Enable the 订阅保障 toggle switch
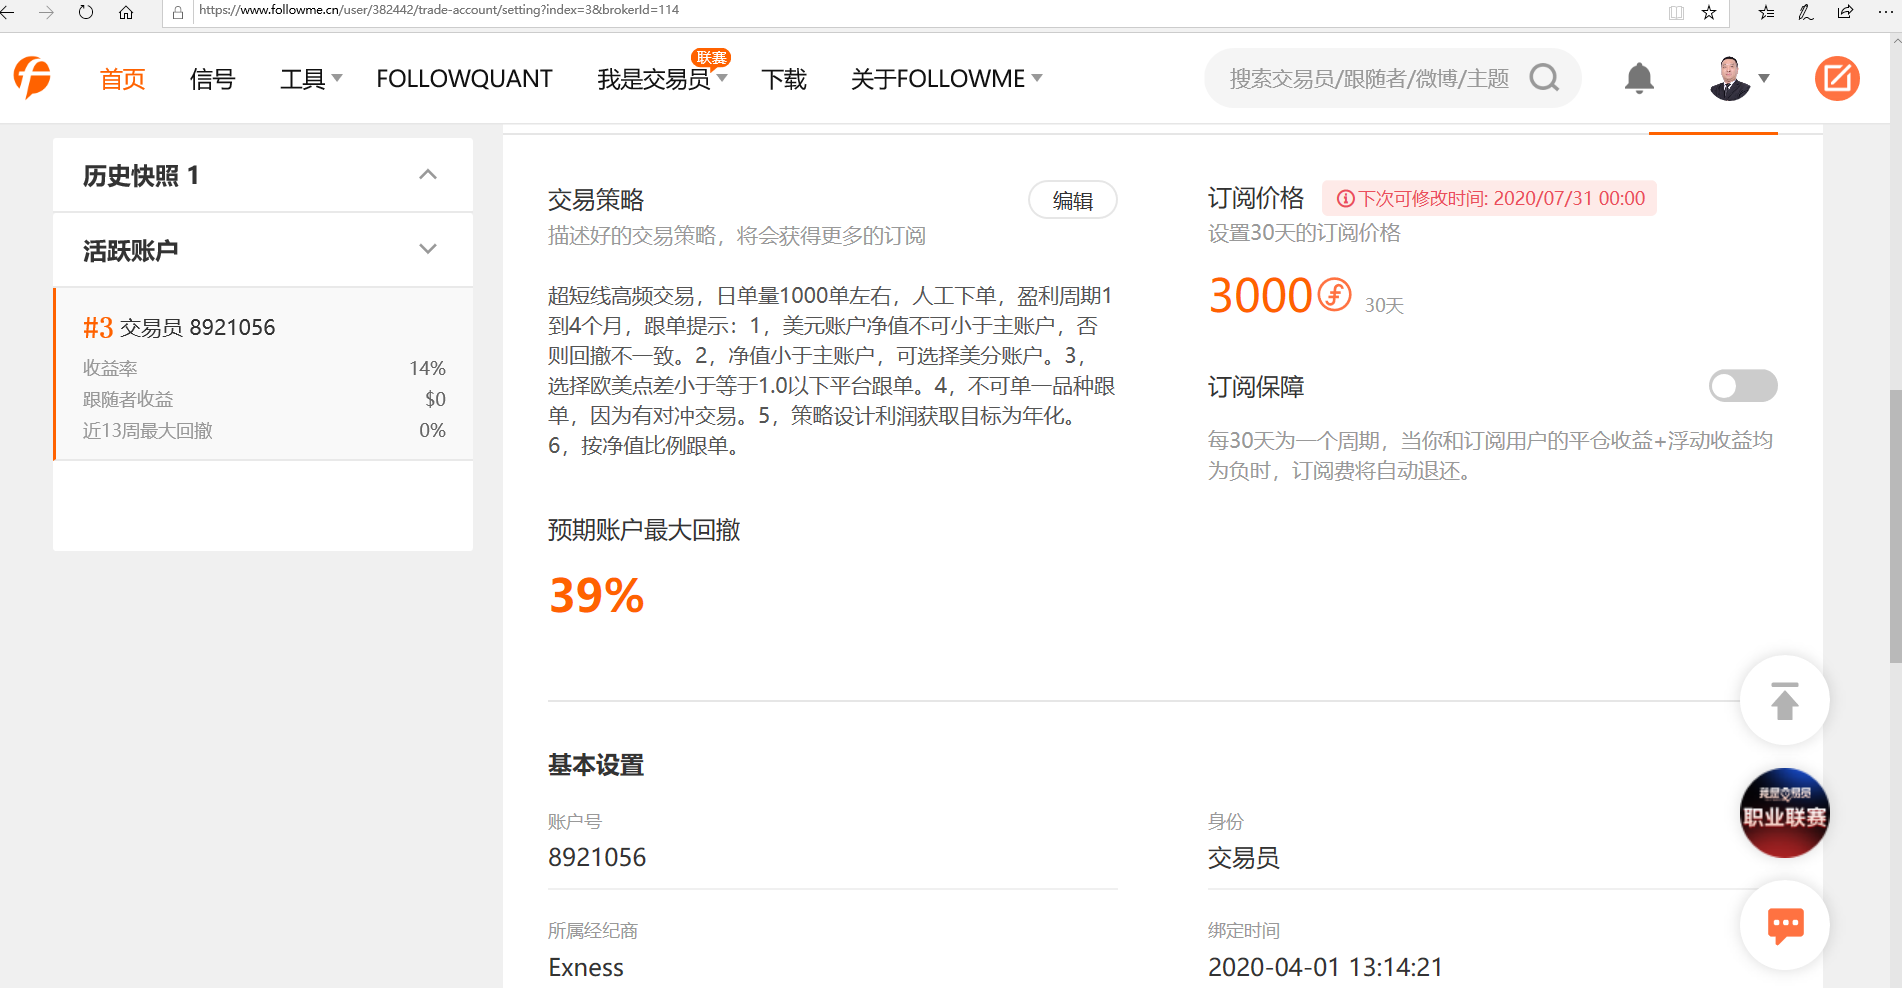Viewport: 1902px width, 988px height. pos(1742,386)
